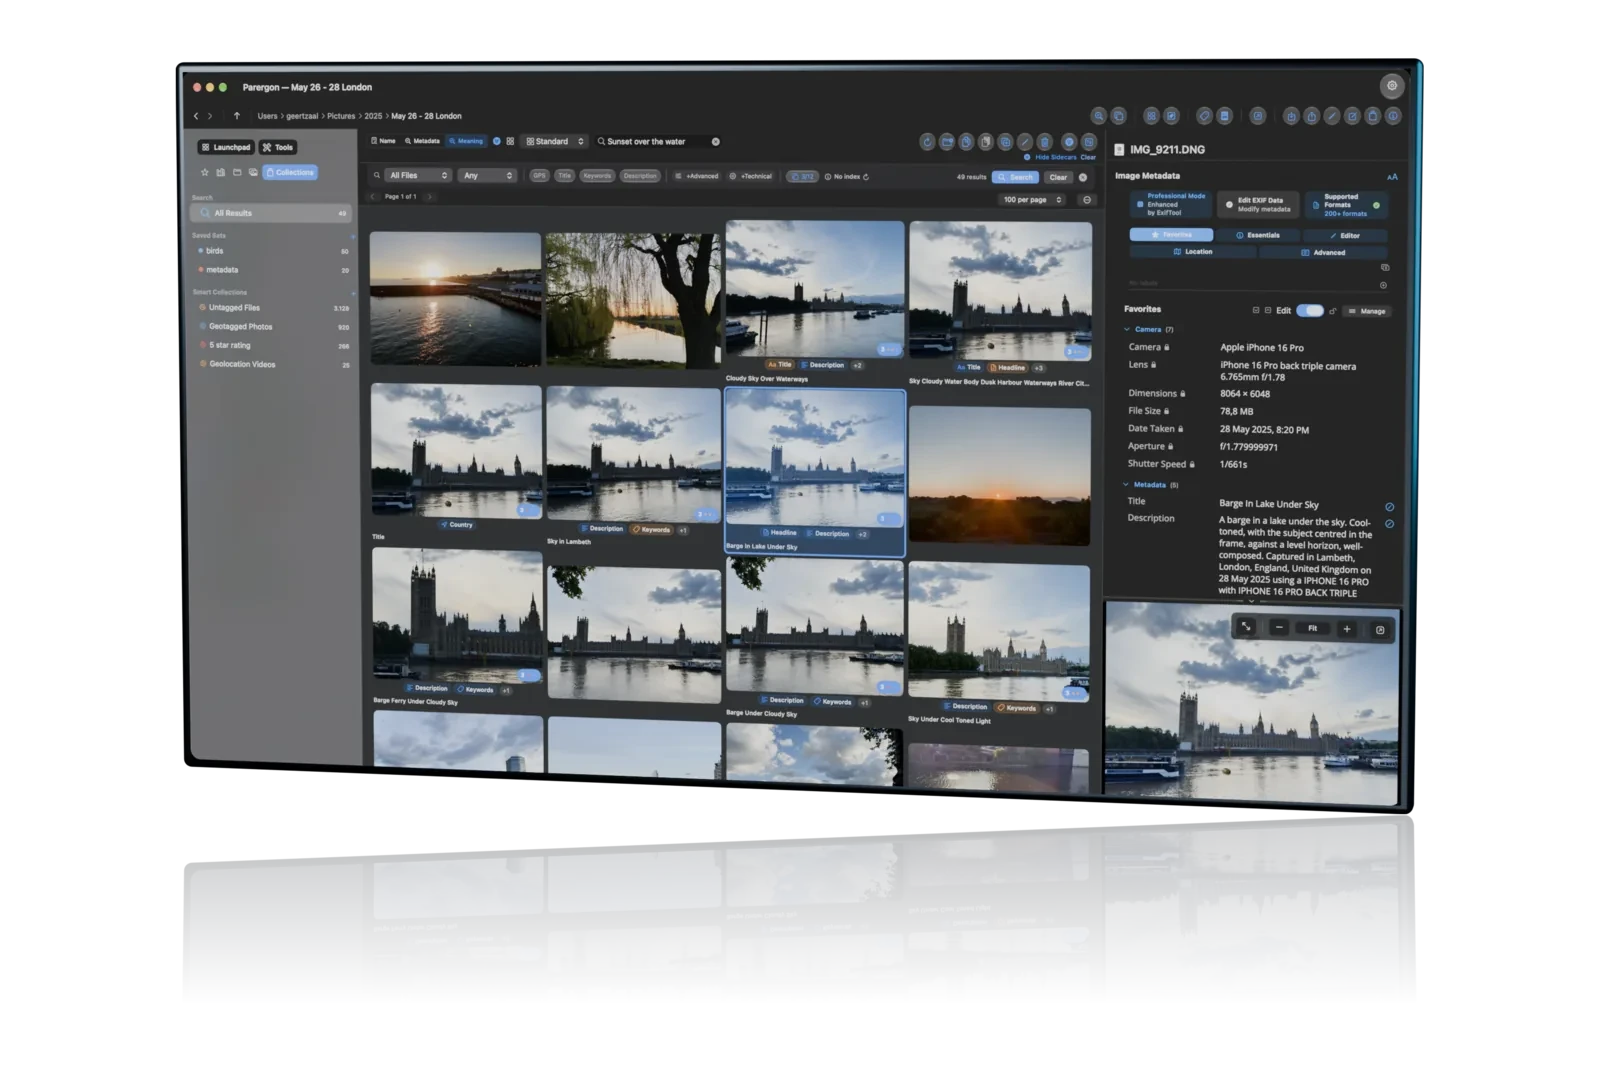Collapse the Camera metadata group
1600x1066 pixels.
point(1126,329)
